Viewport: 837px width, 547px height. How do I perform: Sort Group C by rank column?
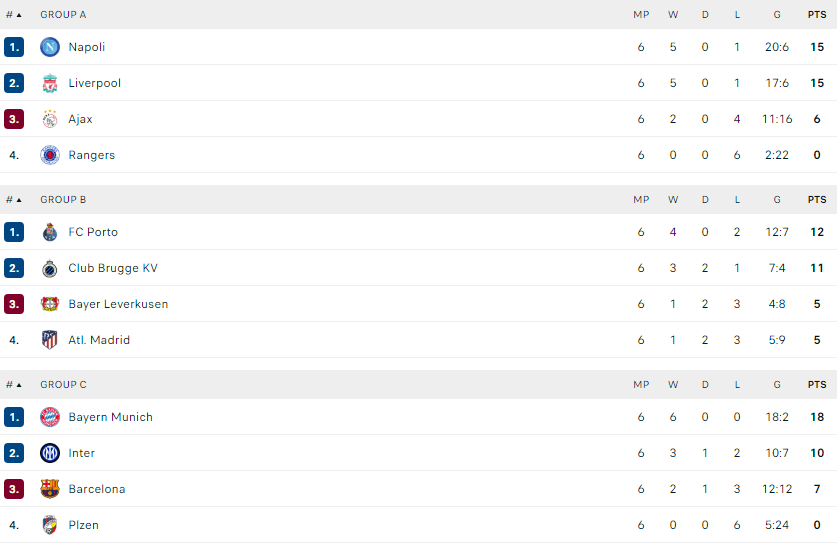tap(14, 385)
